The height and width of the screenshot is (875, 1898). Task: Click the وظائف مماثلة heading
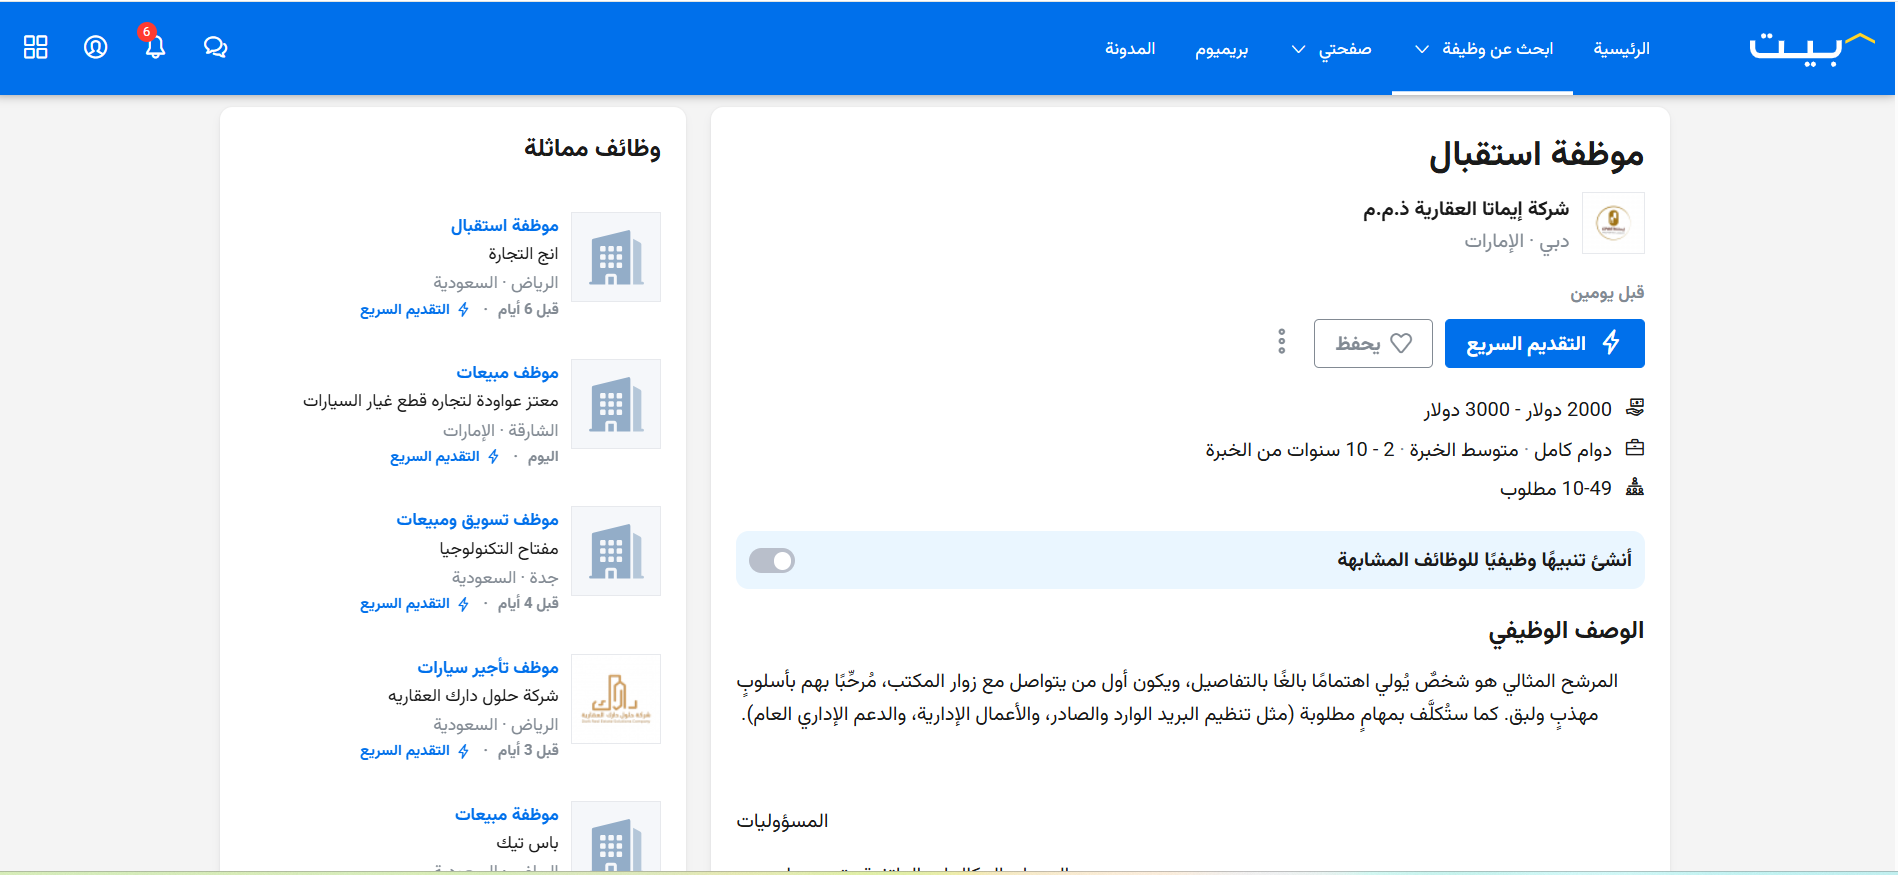point(592,148)
